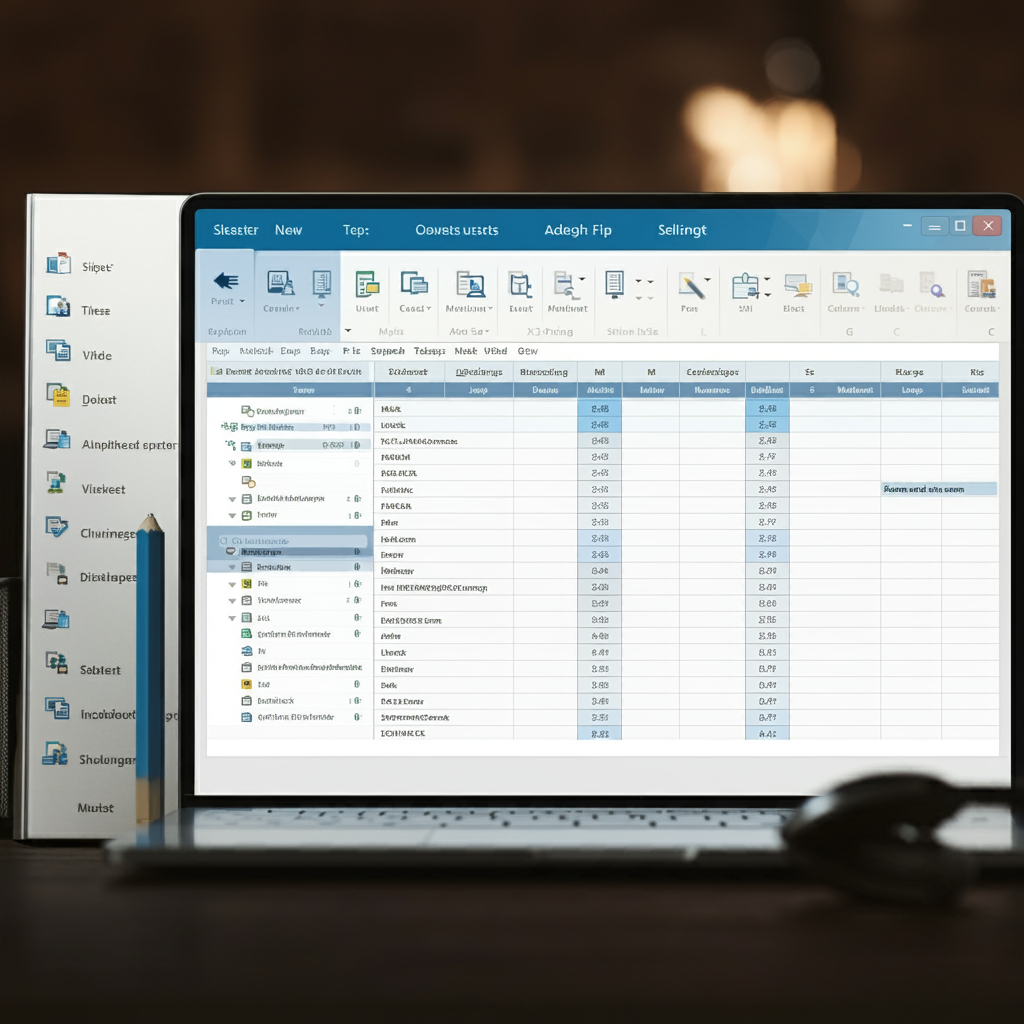Click the Coborre magnifier document icon
The height and width of the screenshot is (1024, 1024).
(845, 285)
